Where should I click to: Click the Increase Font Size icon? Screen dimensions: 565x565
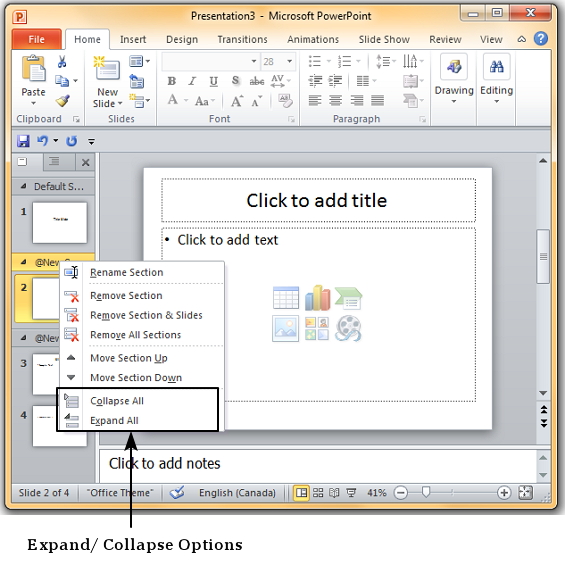[237, 102]
